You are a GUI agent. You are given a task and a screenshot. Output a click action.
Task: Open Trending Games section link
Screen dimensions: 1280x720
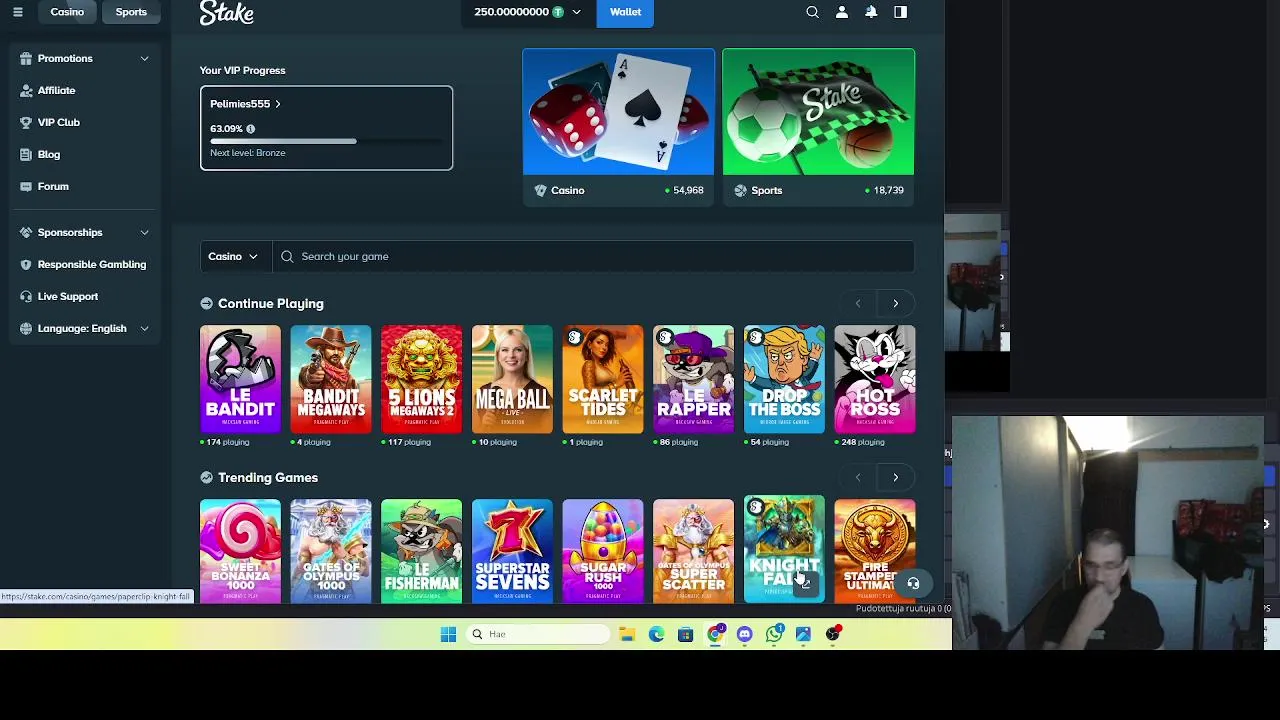[x=267, y=477]
